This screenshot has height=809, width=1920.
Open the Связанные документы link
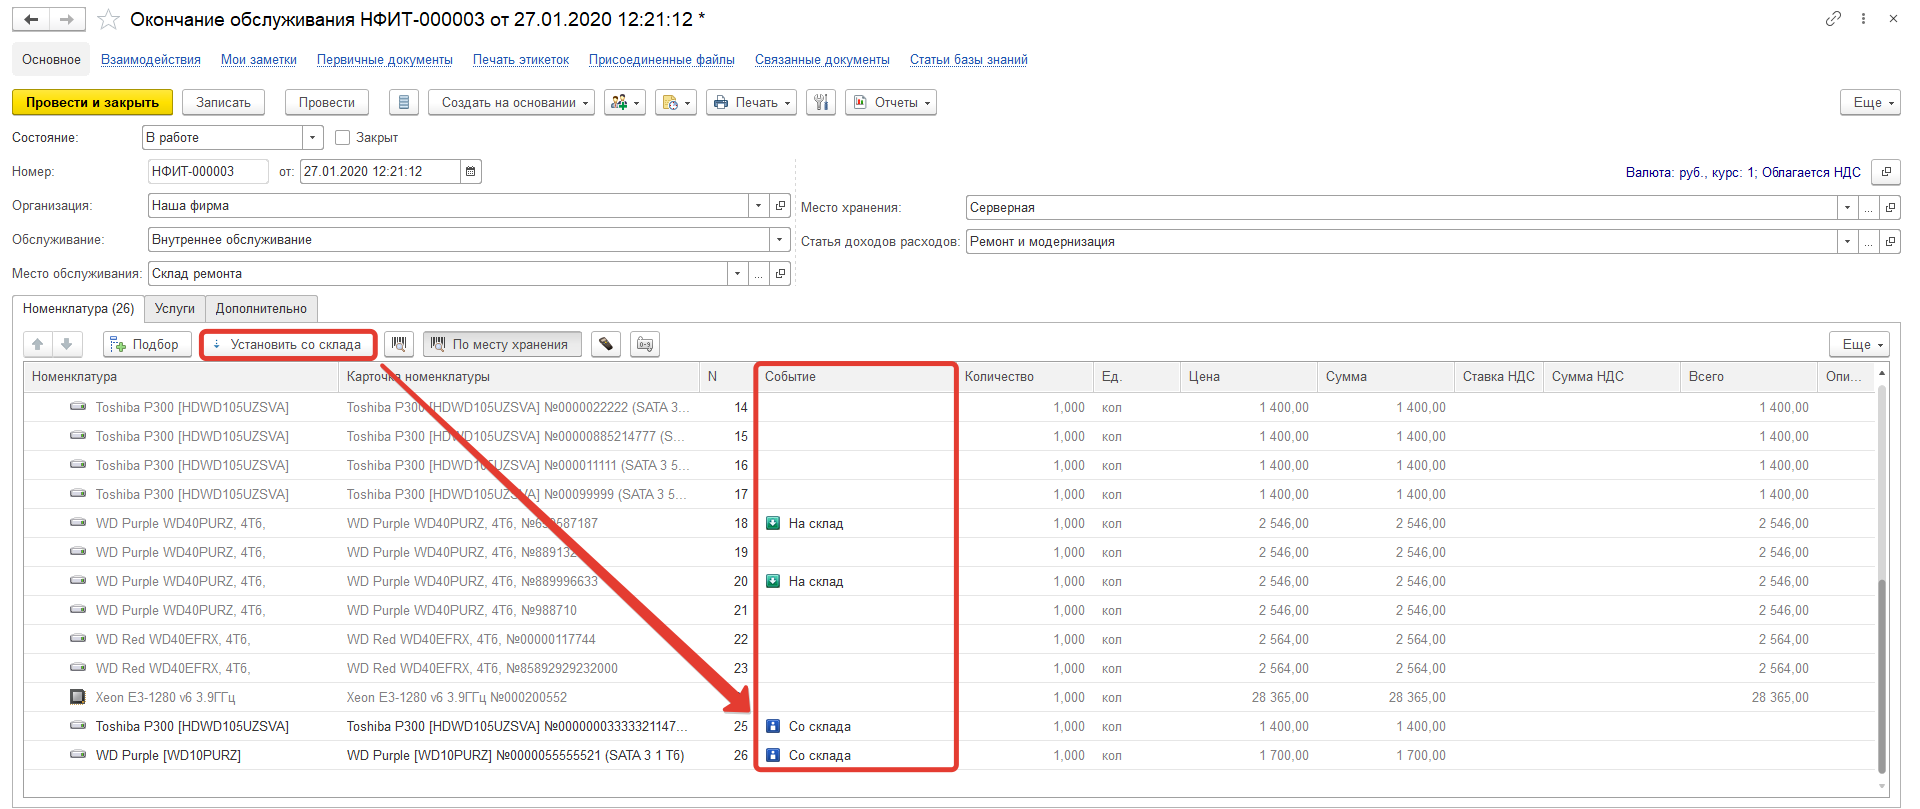pos(821,60)
